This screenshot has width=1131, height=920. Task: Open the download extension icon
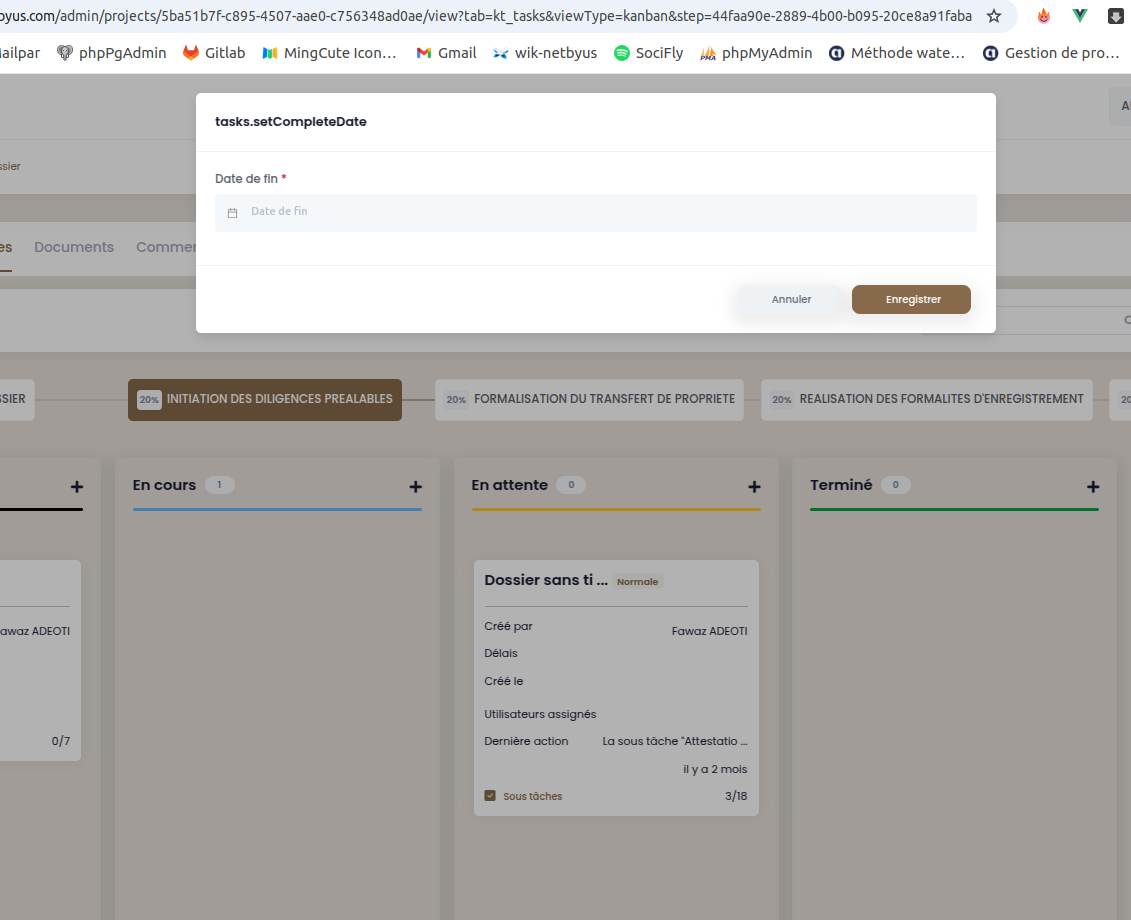1115,16
